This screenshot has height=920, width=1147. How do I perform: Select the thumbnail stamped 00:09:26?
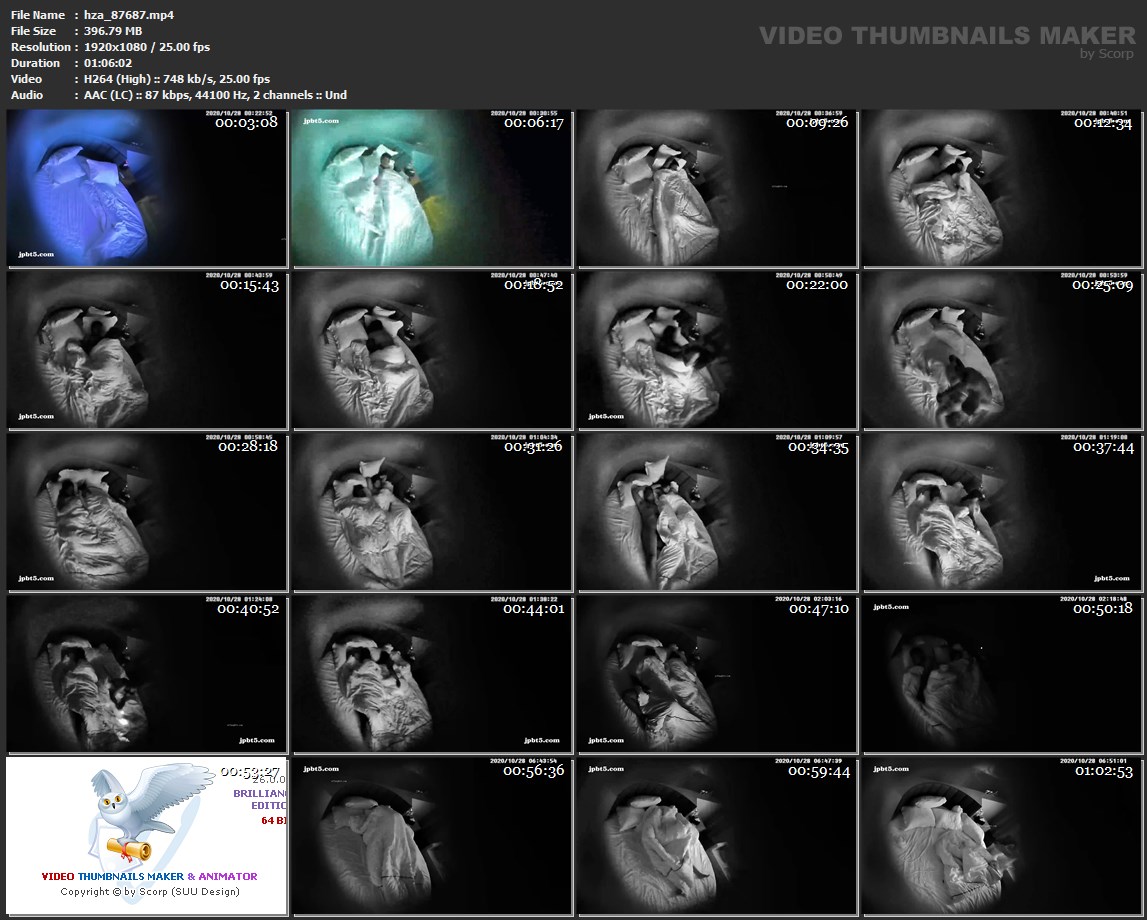point(718,188)
